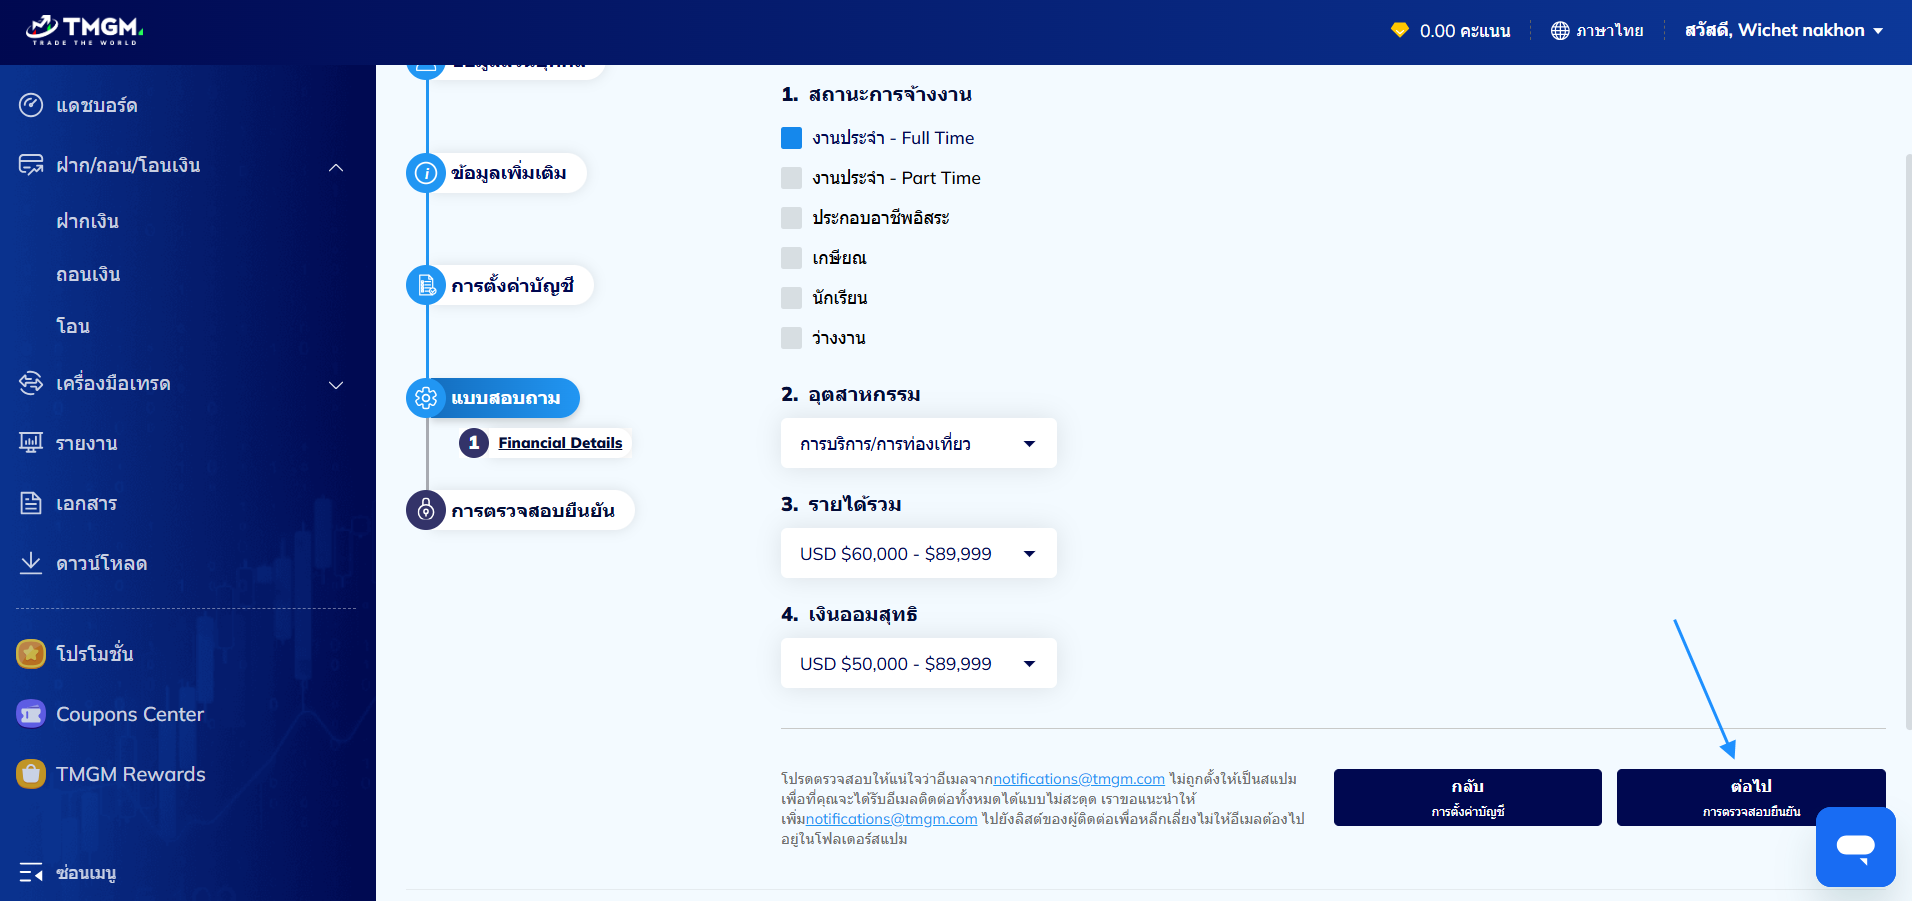
Task: Open รายงาน in sidebar
Action: 87,443
